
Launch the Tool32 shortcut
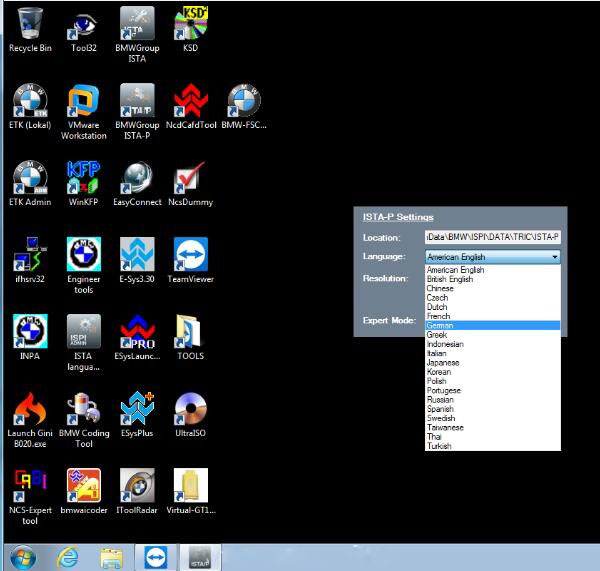83,31
